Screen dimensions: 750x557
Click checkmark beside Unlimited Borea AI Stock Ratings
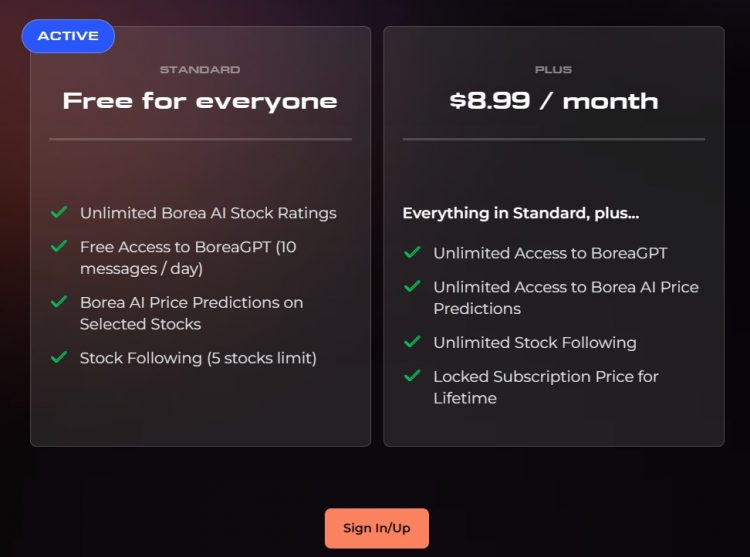(59, 212)
